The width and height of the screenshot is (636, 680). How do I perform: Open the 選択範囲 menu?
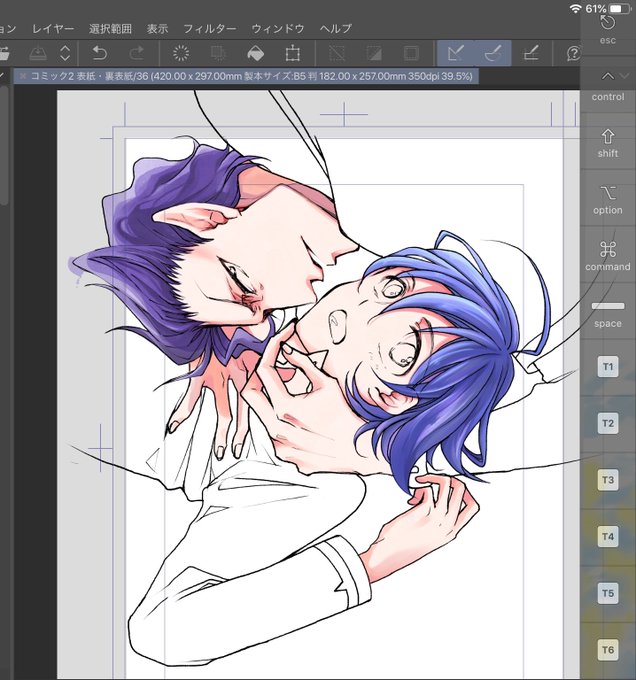click(x=110, y=29)
